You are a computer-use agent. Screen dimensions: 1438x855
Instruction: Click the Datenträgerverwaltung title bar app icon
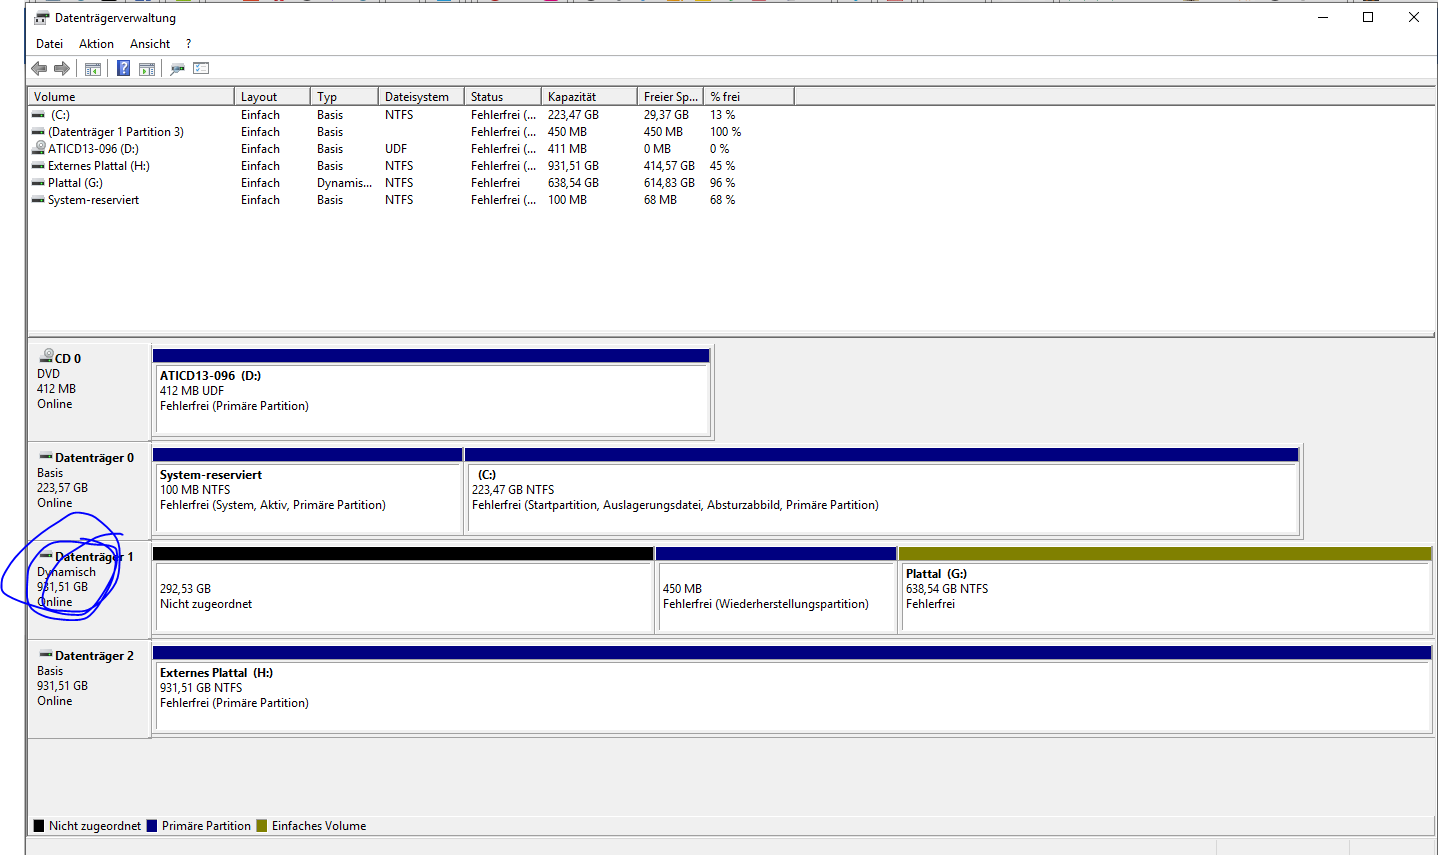click(42, 18)
